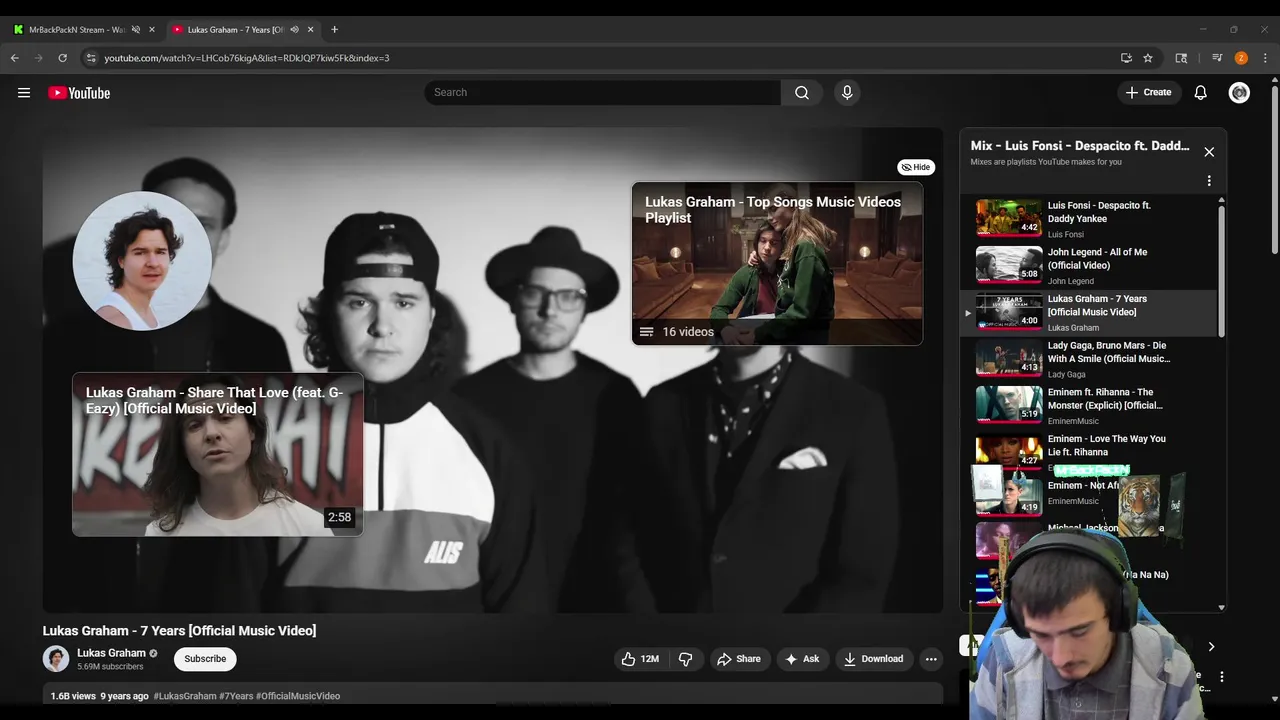
Task: Open YouTube notifications bell
Action: point(1201,92)
